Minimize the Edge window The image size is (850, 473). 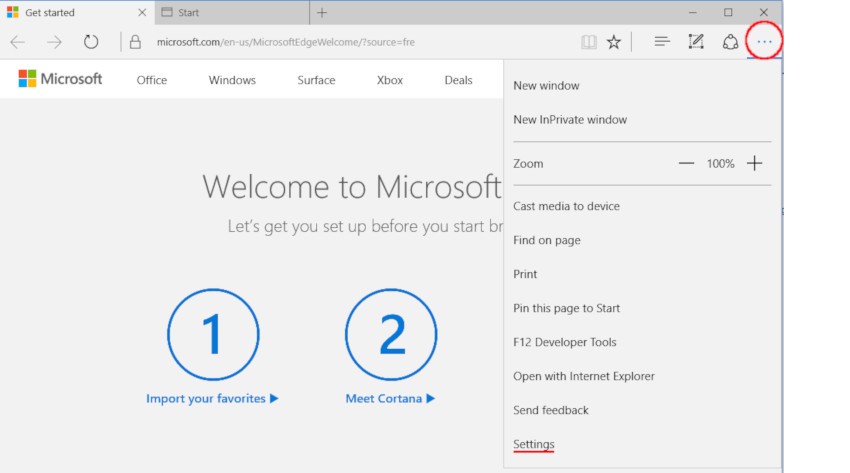692,12
